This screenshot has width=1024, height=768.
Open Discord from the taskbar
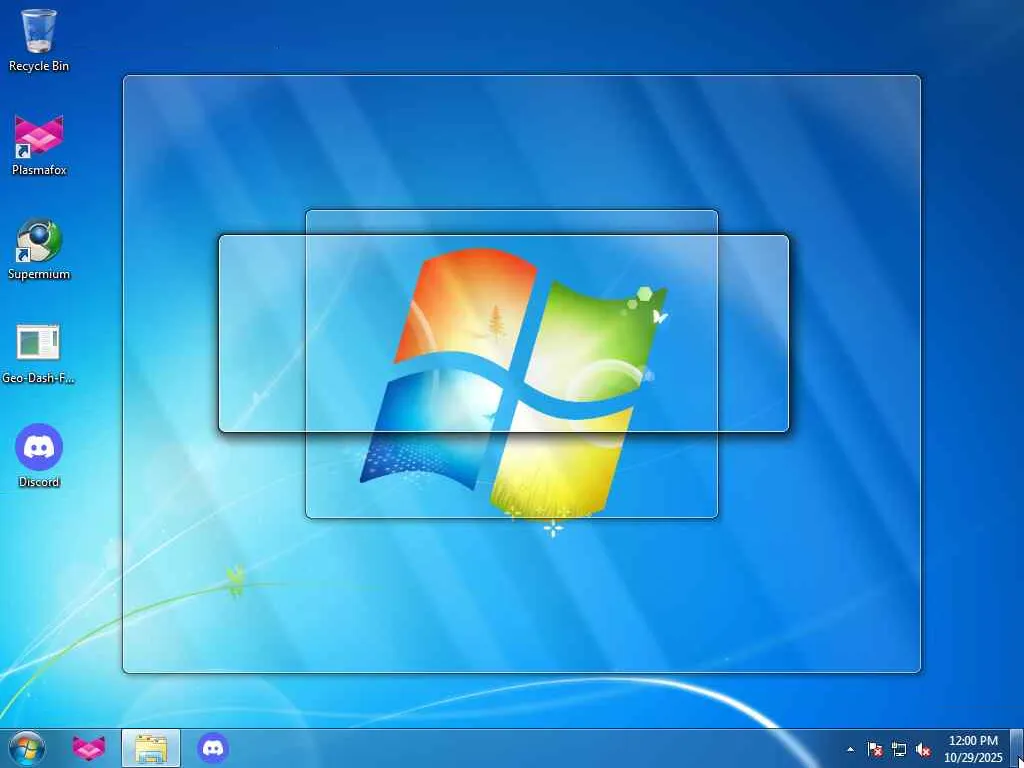coord(213,748)
